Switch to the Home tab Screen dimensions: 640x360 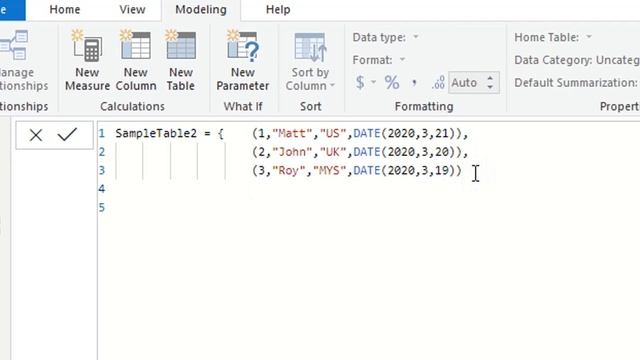(x=64, y=9)
